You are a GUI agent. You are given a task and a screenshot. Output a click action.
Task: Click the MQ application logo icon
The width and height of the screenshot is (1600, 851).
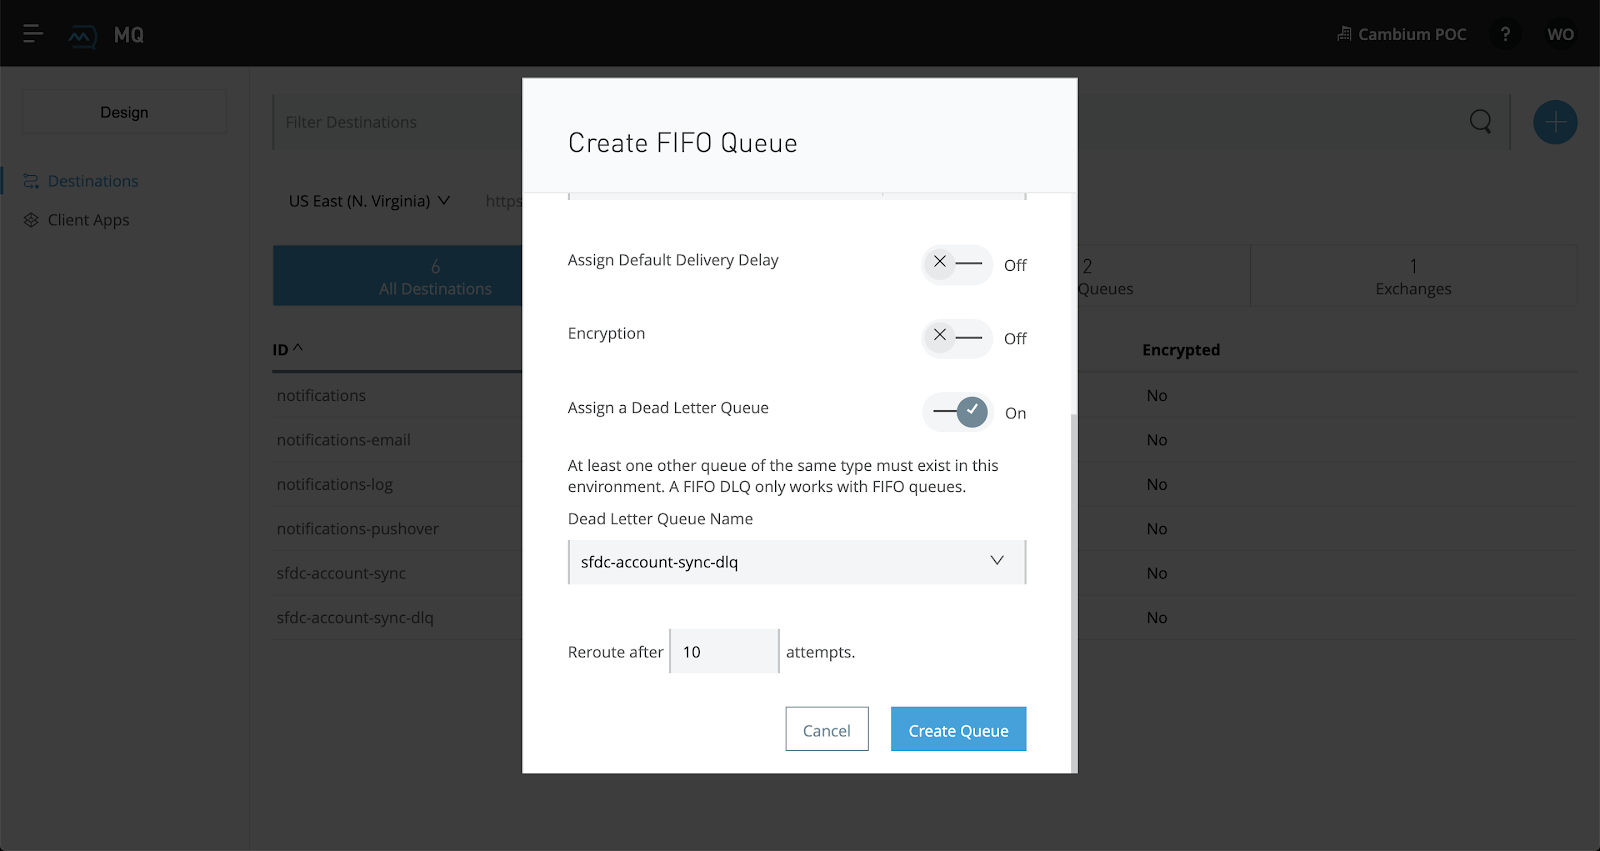(x=82, y=36)
